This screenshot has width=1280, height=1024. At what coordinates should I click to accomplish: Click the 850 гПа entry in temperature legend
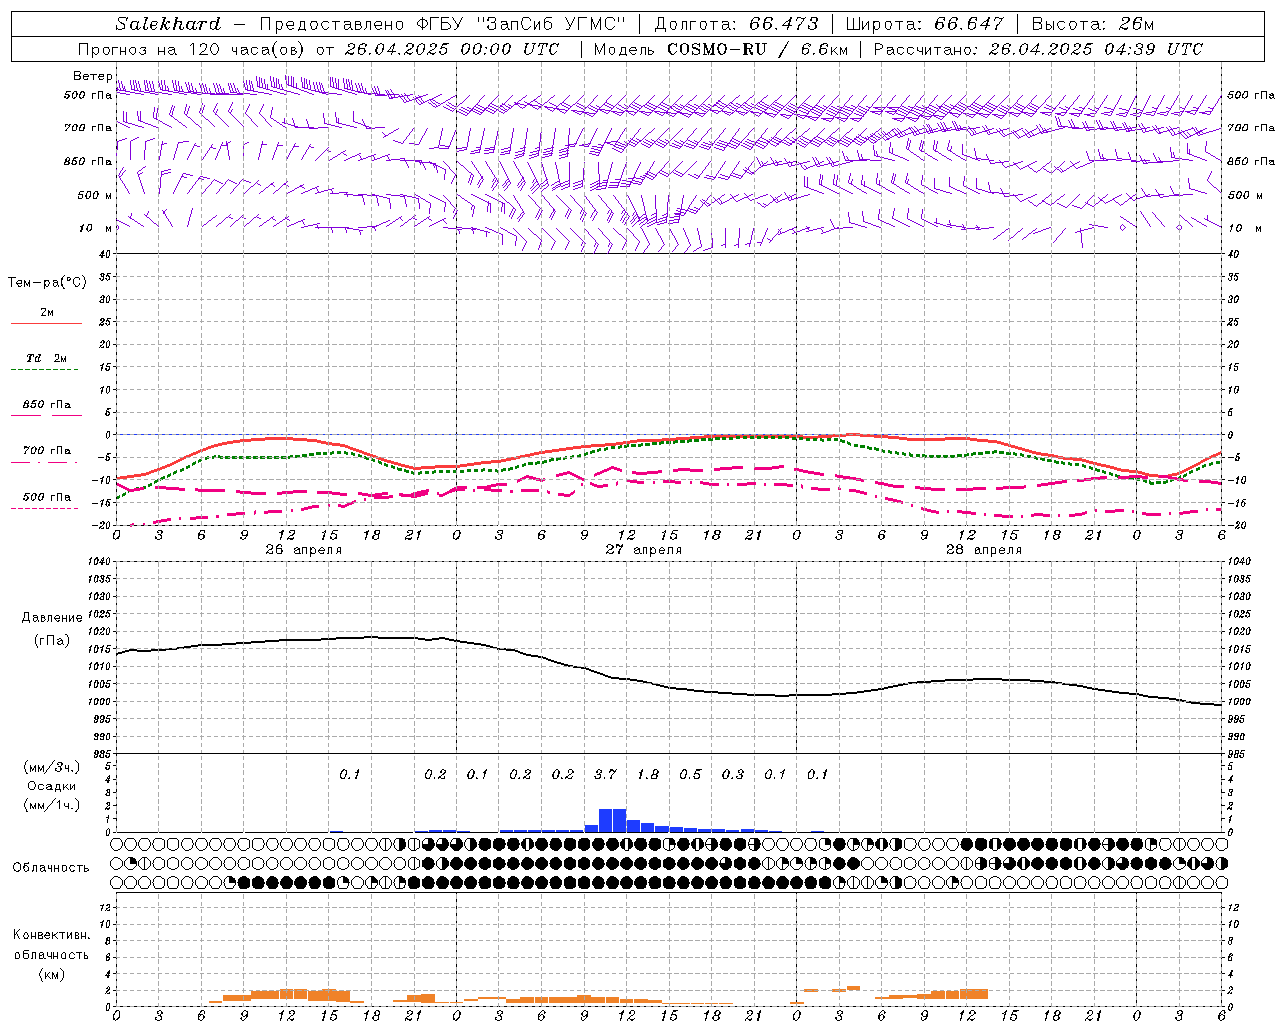tap(46, 405)
